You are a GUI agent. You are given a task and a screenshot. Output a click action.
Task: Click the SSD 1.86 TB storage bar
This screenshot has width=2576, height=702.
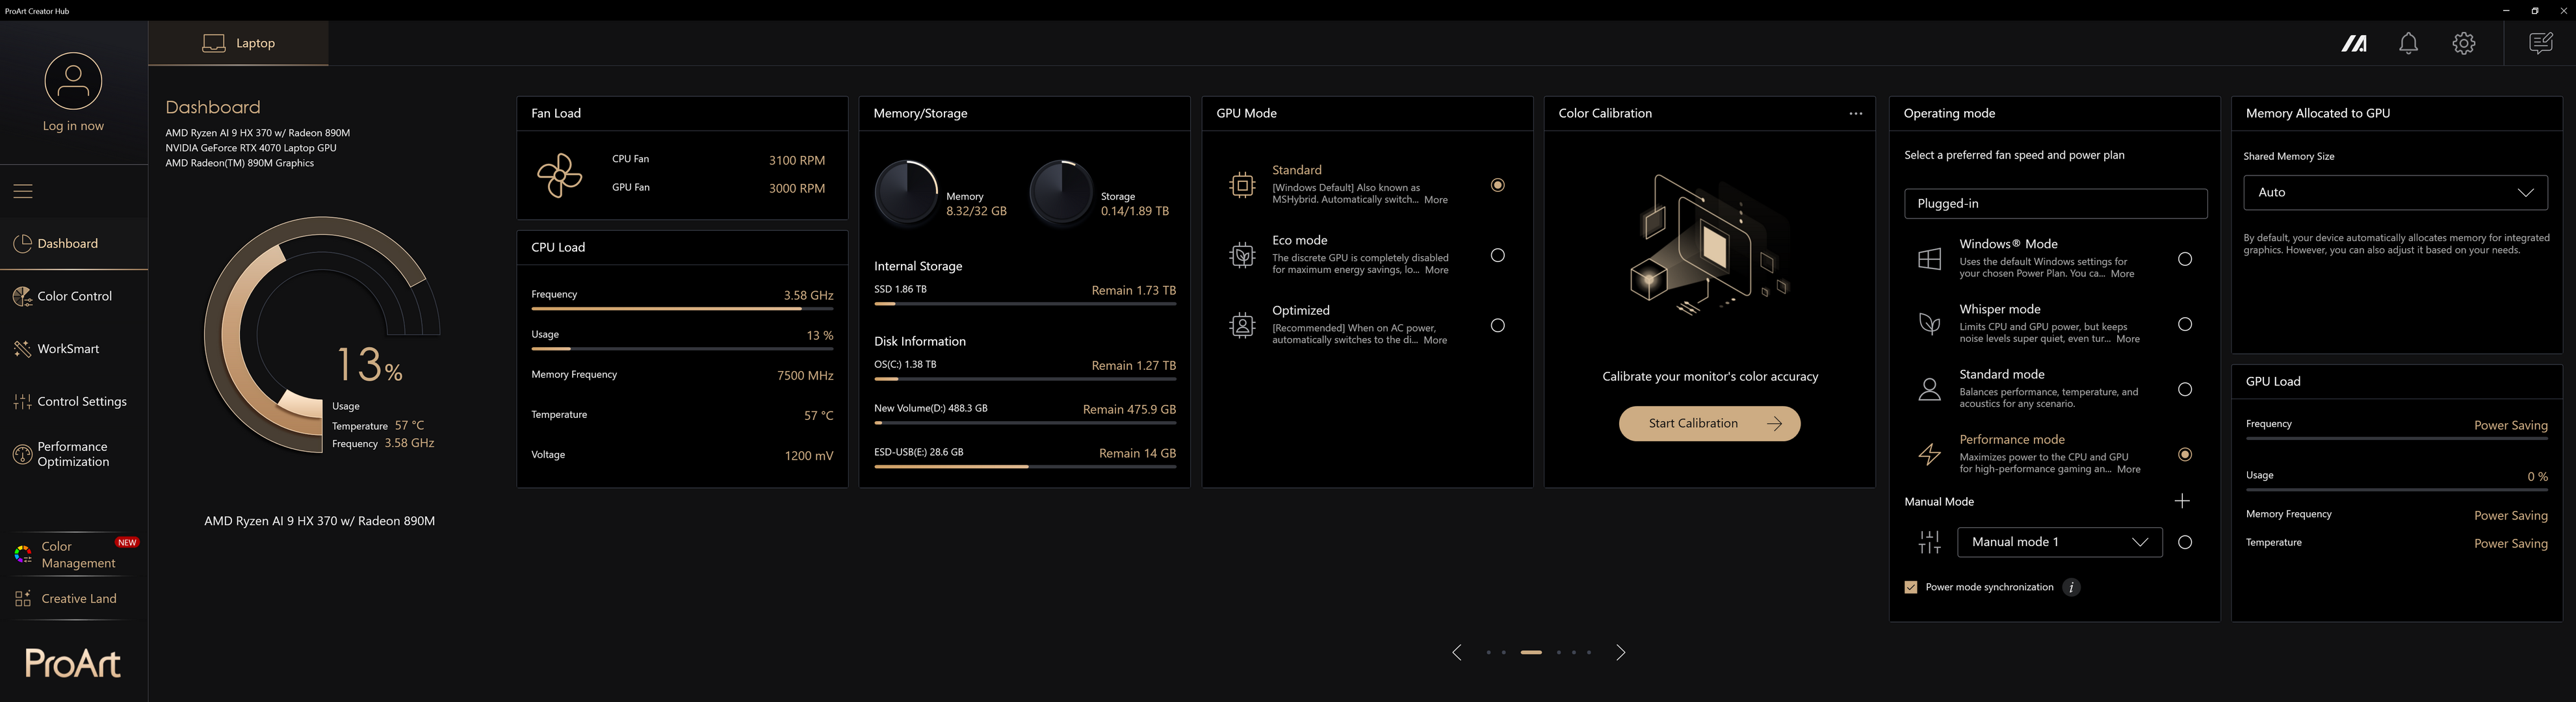pos(1025,304)
